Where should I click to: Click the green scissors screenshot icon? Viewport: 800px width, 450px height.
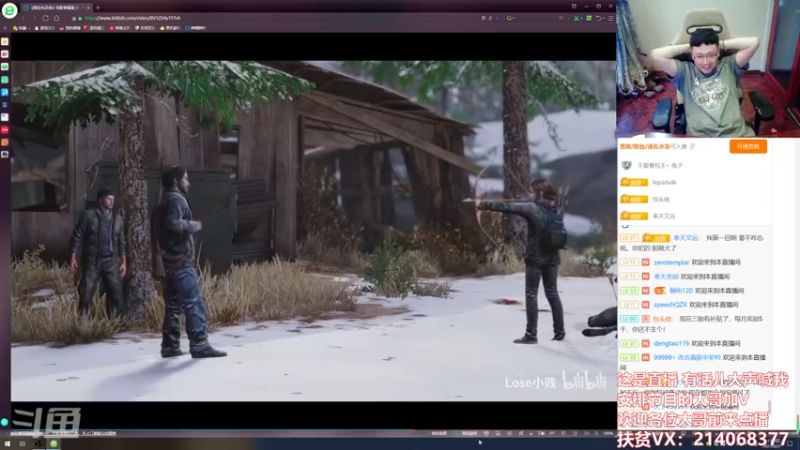click(x=577, y=18)
